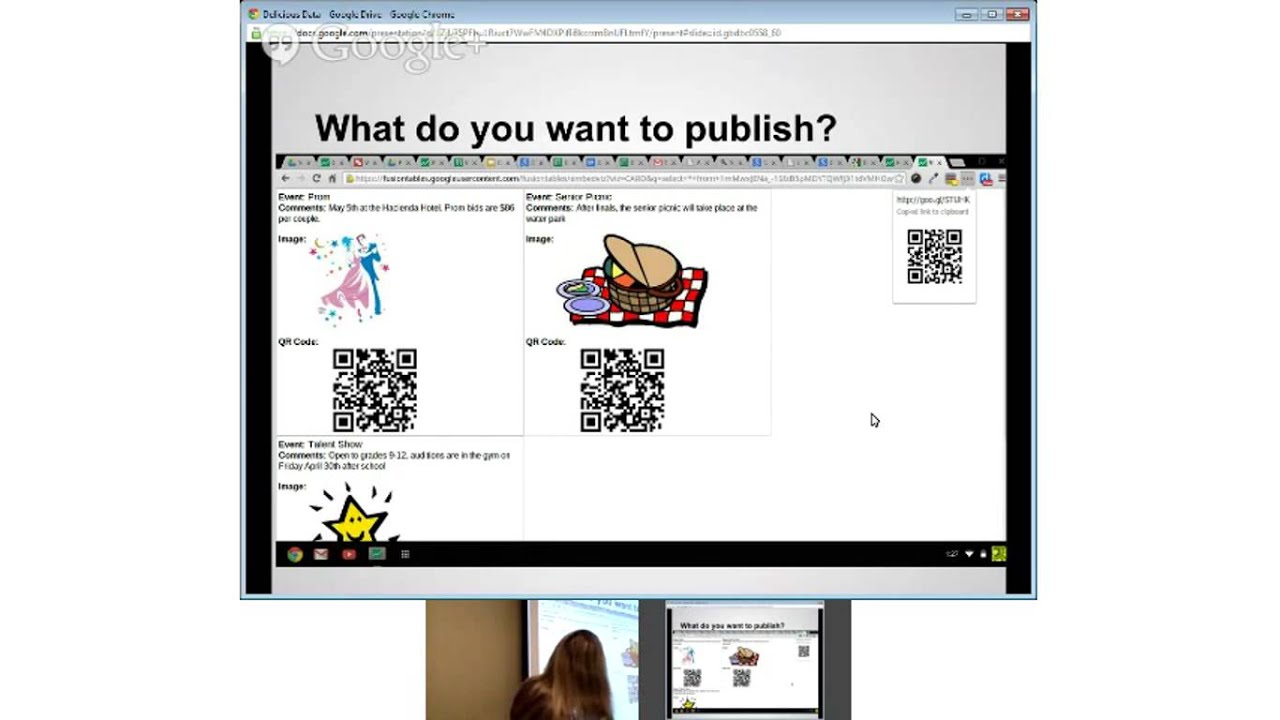Click the 'Event: Senior Picnic' heading text
The height and width of the screenshot is (720, 1280).
click(x=569, y=197)
